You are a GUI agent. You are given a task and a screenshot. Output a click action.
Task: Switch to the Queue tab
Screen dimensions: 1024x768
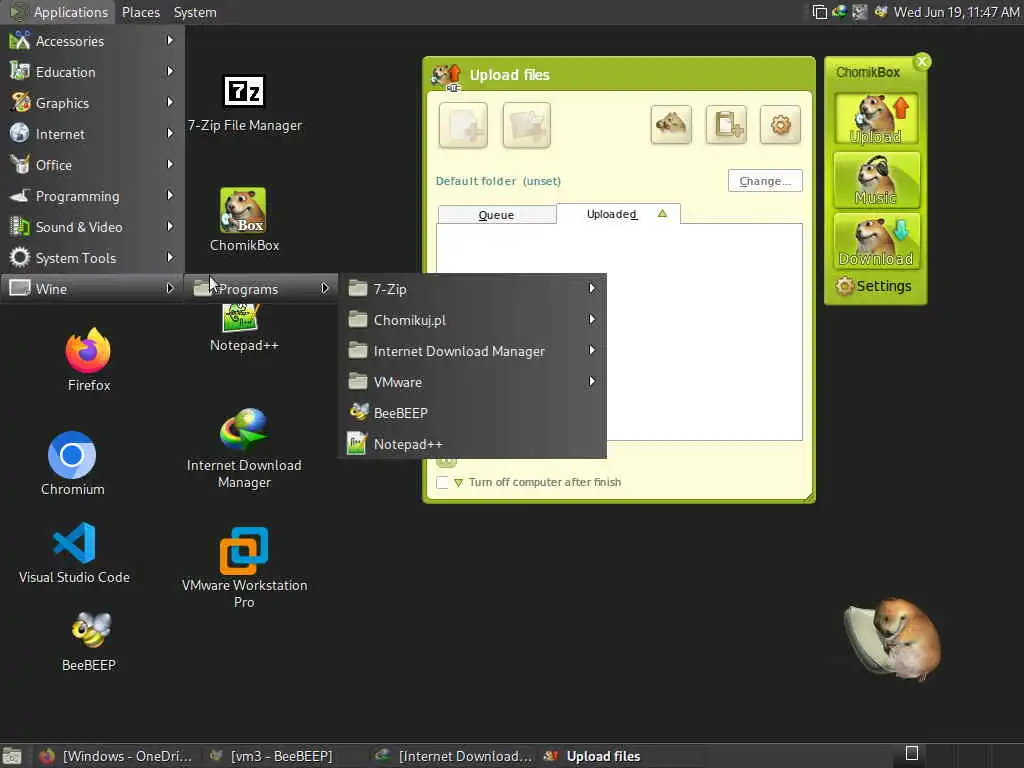point(496,215)
